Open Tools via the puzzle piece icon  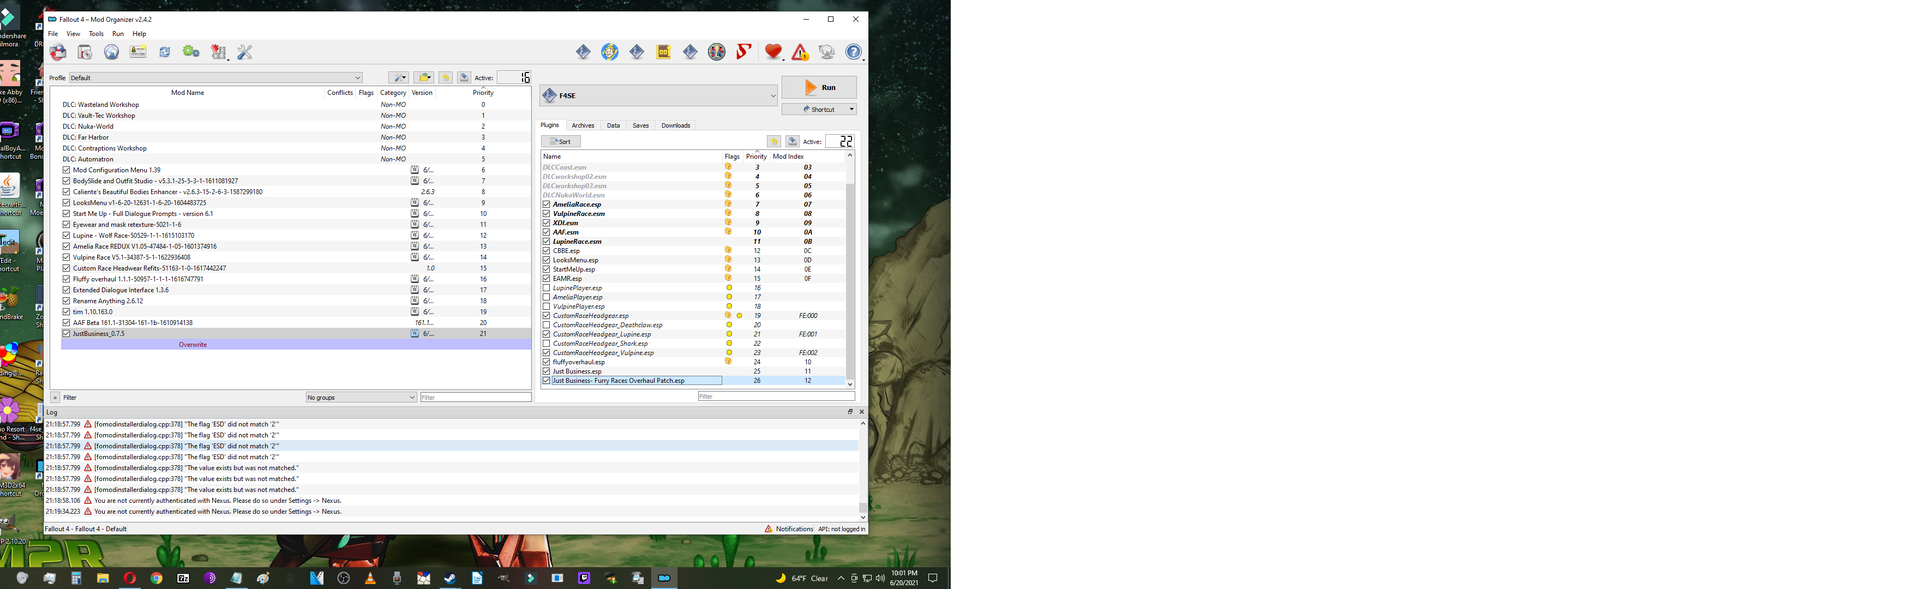(218, 52)
